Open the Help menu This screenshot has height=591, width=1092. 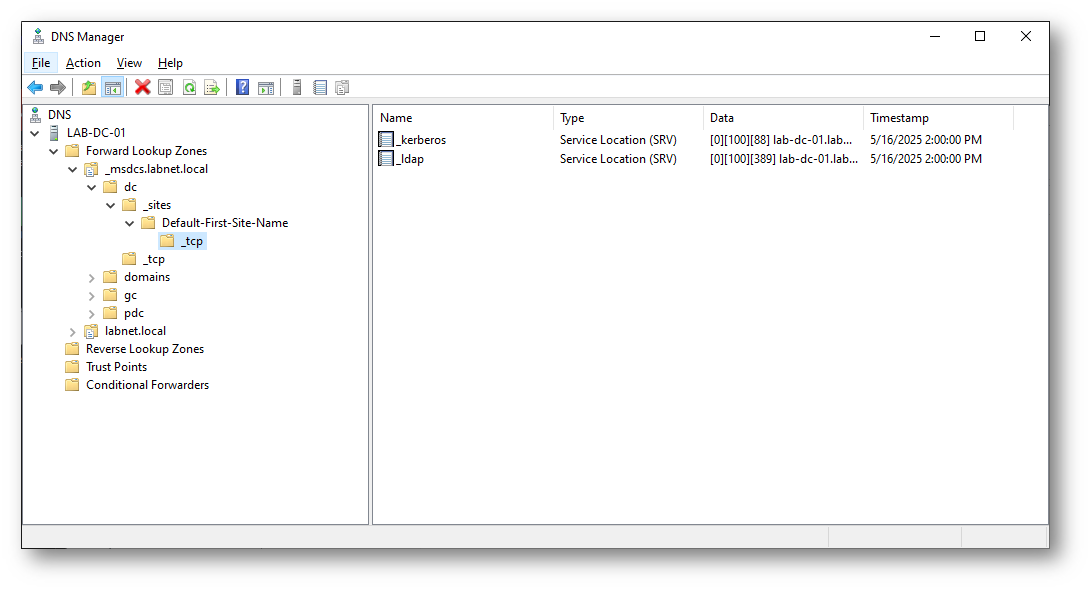pyautogui.click(x=170, y=63)
